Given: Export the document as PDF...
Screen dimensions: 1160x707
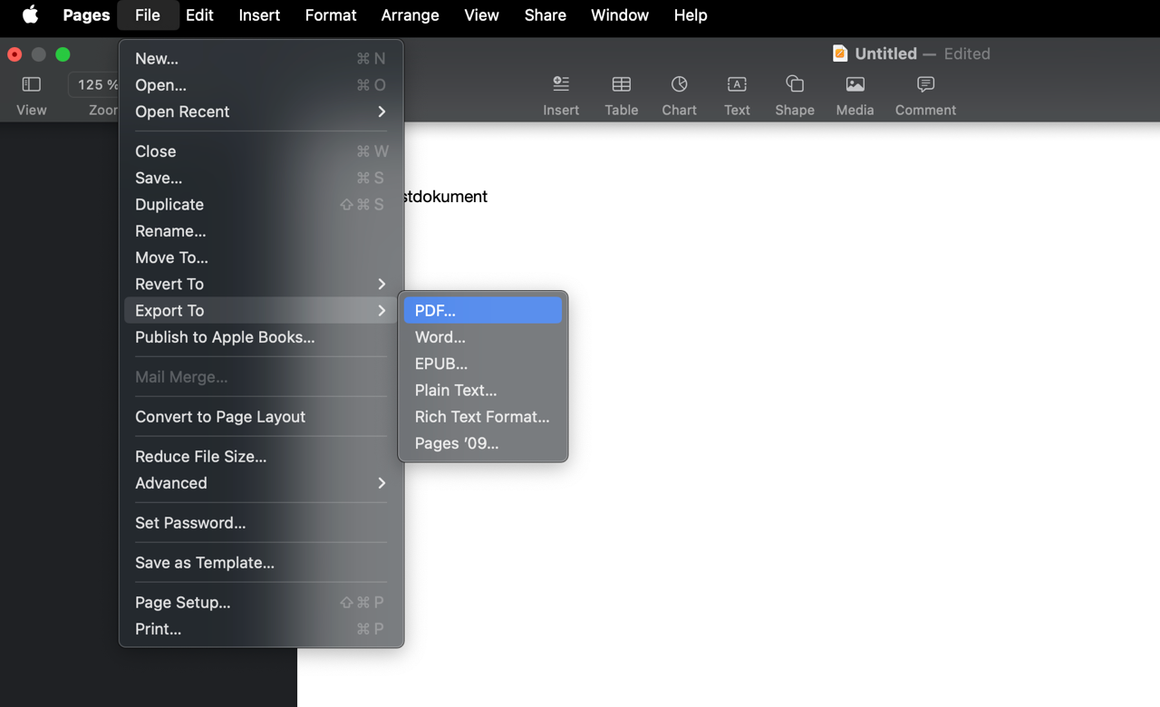Looking at the screenshot, I should tap(482, 311).
